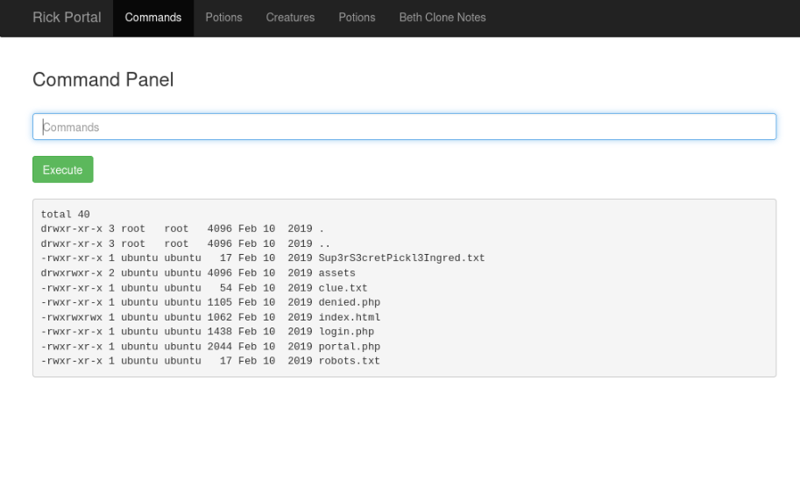Go to the Creatures page
Image resolution: width=800 pixels, height=479 pixels.
[x=290, y=17]
